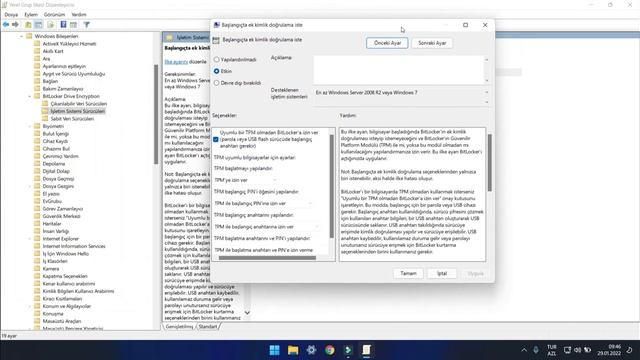Click the action pane toolbar icon

(73, 25)
